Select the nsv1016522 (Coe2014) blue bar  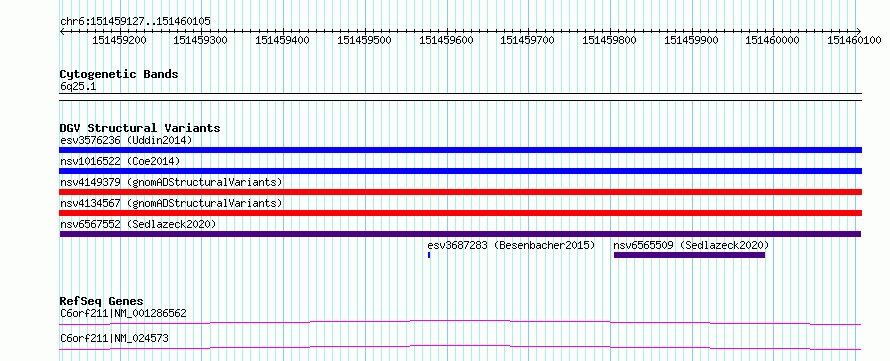pyautogui.click(x=460, y=171)
